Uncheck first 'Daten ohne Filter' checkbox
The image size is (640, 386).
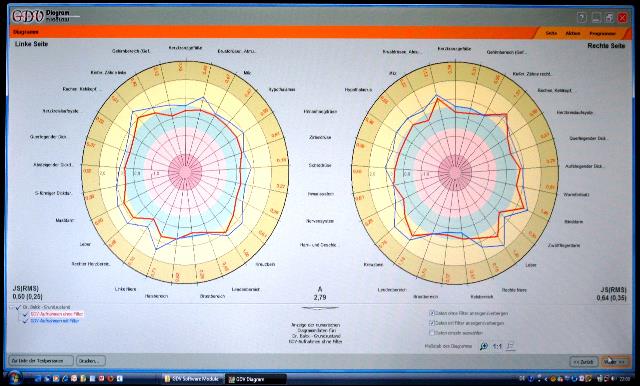coord(432,313)
